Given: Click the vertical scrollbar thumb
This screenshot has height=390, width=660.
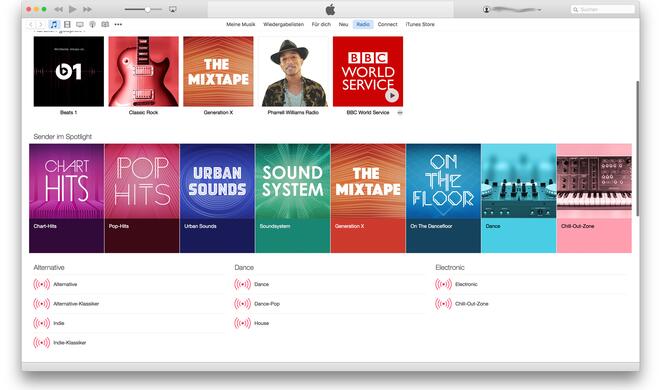Looking at the screenshot, I should point(637,148).
